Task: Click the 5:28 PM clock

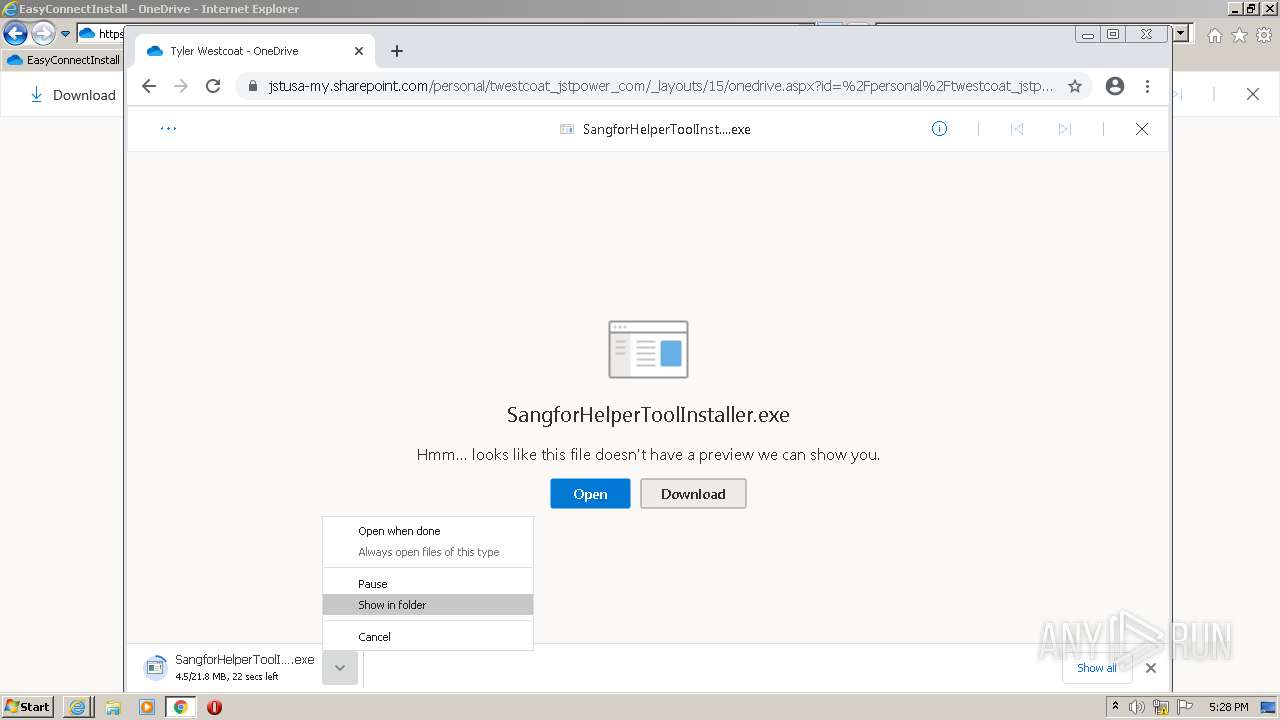Action: (x=1228, y=707)
